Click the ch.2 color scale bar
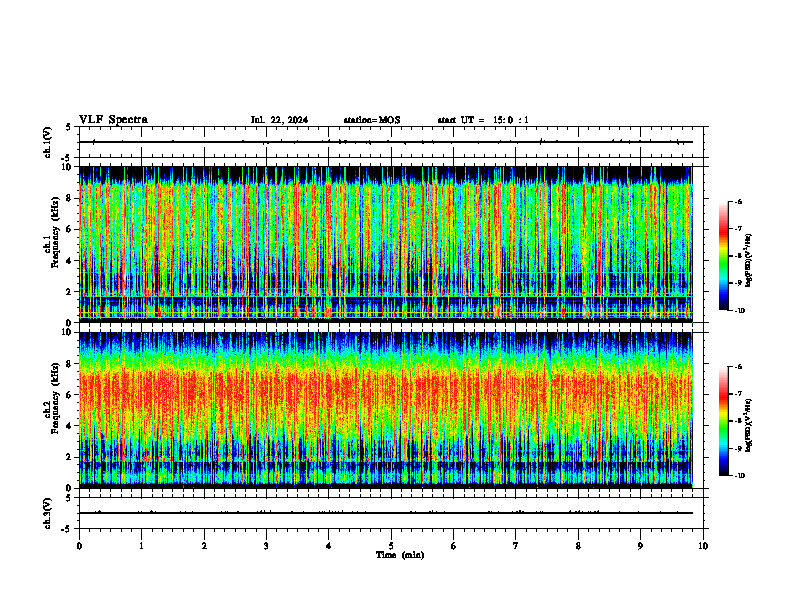The height and width of the screenshot is (612, 792). pos(724,421)
